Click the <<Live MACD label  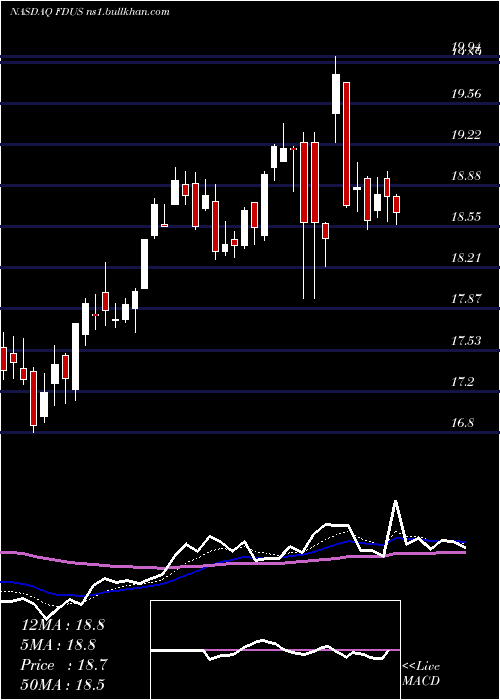tap(421, 673)
